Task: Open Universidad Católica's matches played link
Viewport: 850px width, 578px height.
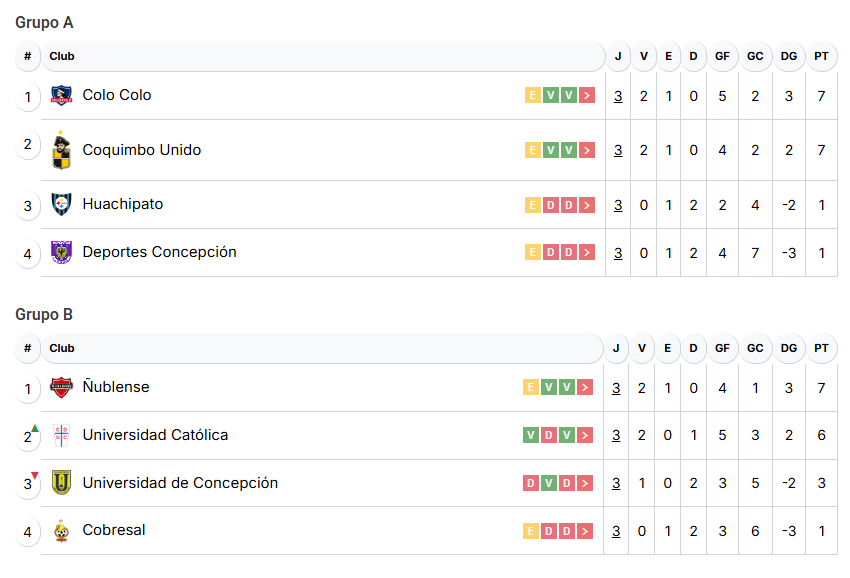Action: tap(616, 436)
